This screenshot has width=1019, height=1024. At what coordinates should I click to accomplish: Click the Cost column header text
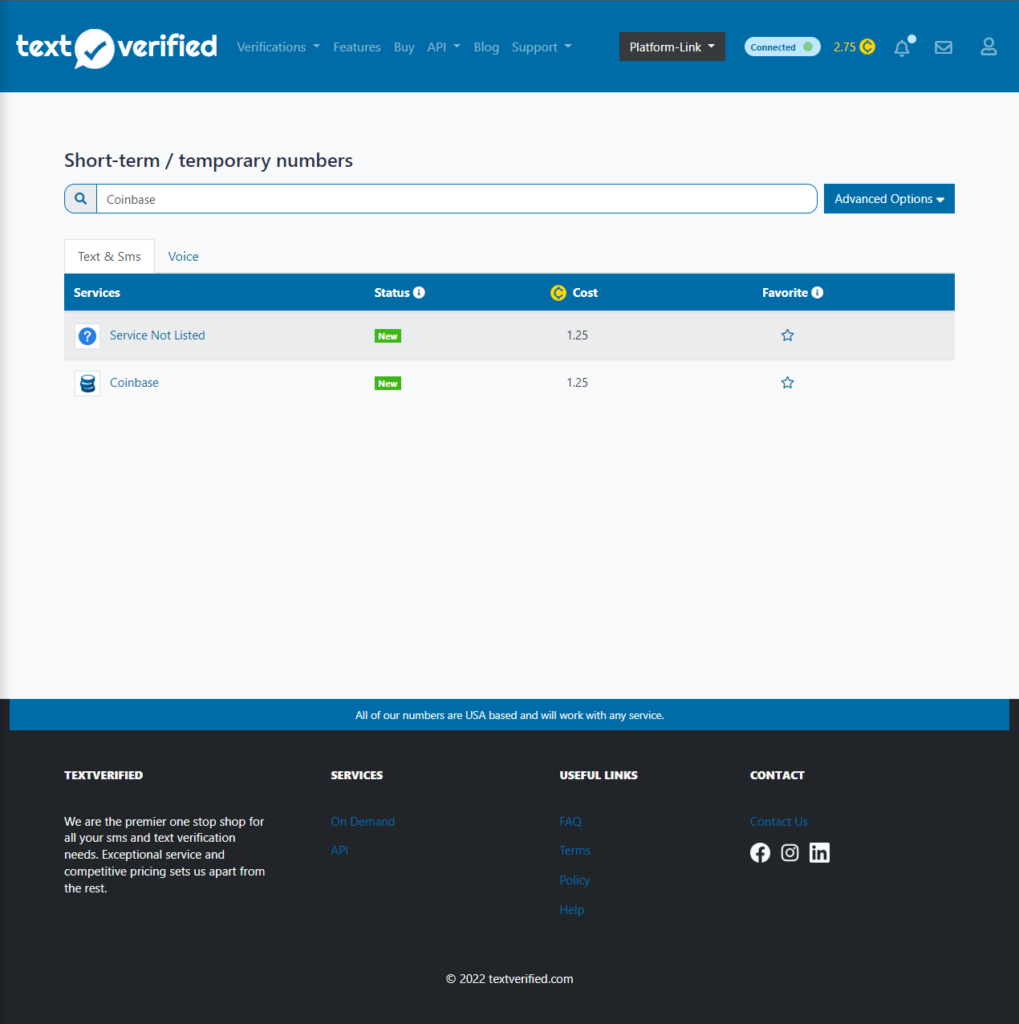[585, 293]
